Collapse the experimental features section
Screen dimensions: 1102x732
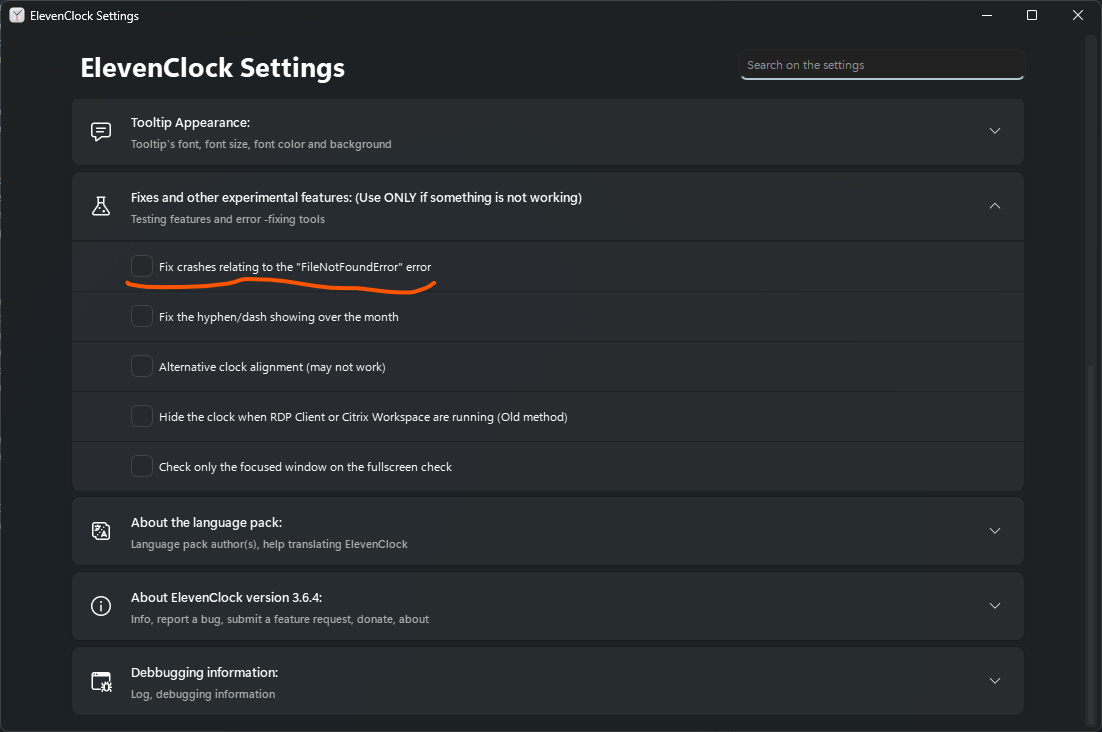tap(995, 205)
